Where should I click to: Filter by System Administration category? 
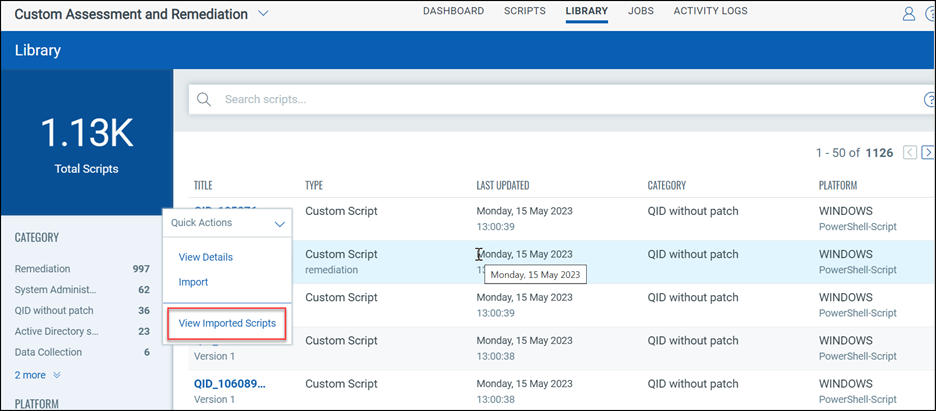pyautogui.click(x=55, y=290)
